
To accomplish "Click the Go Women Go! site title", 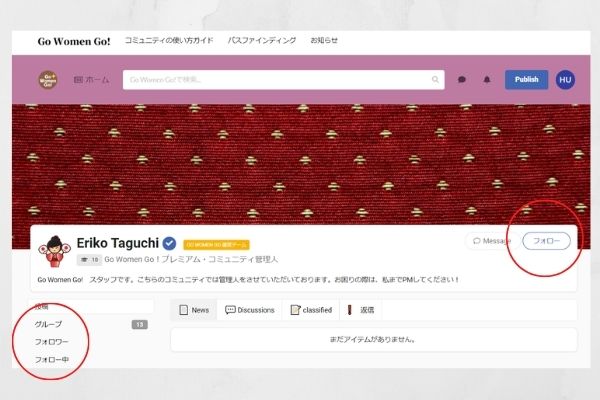I will click(x=74, y=41).
